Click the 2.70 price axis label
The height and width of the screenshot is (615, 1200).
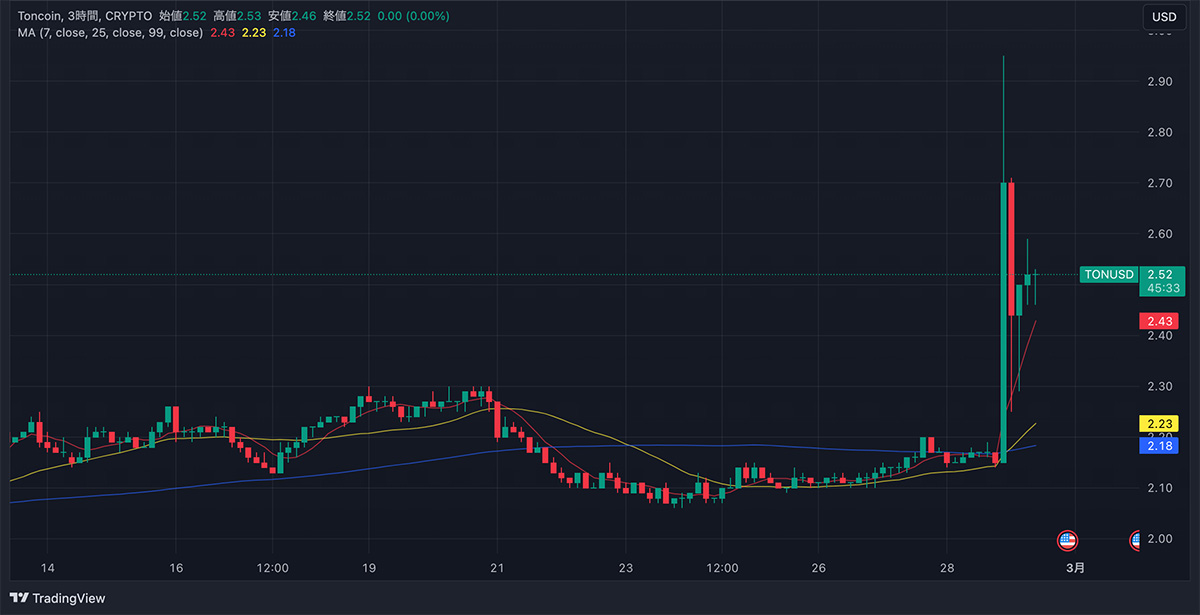(1160, 184)
